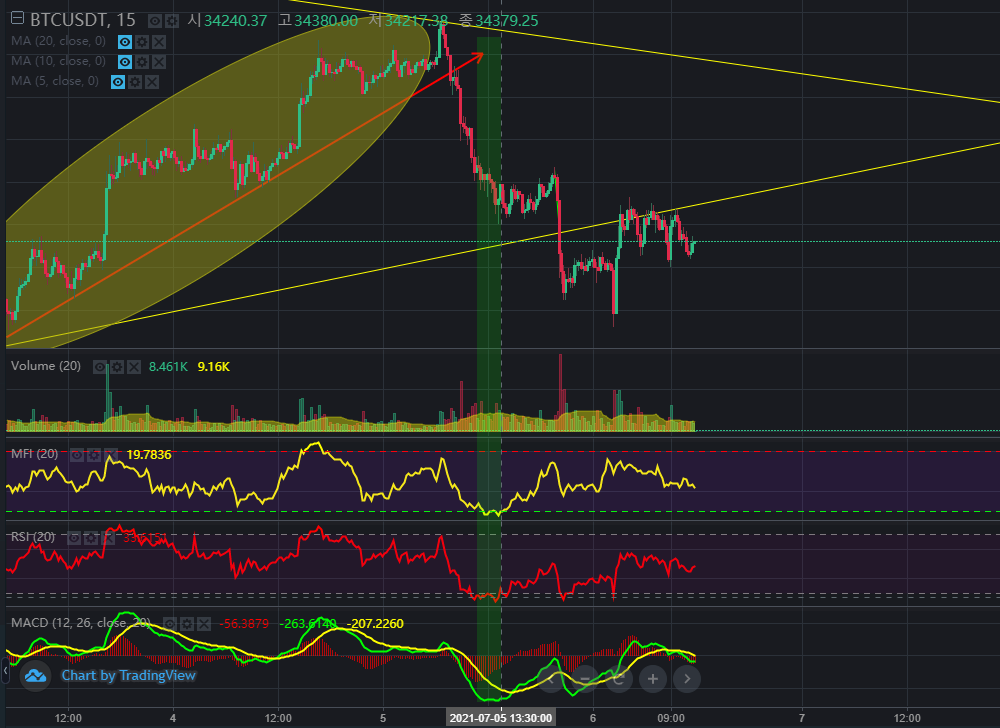The width and height of the screenshot is (1000, 728).
Task: Remove MA (10, close, 0) with its X icon
Action: (x=158, y=61)
